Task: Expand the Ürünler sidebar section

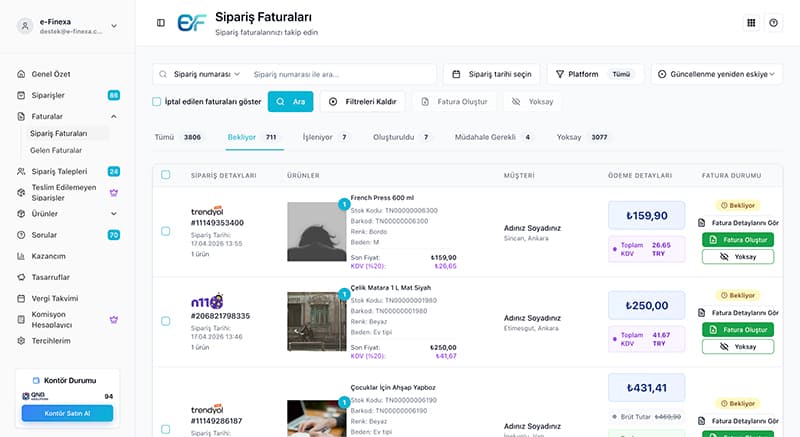Action: click(114, 214)
